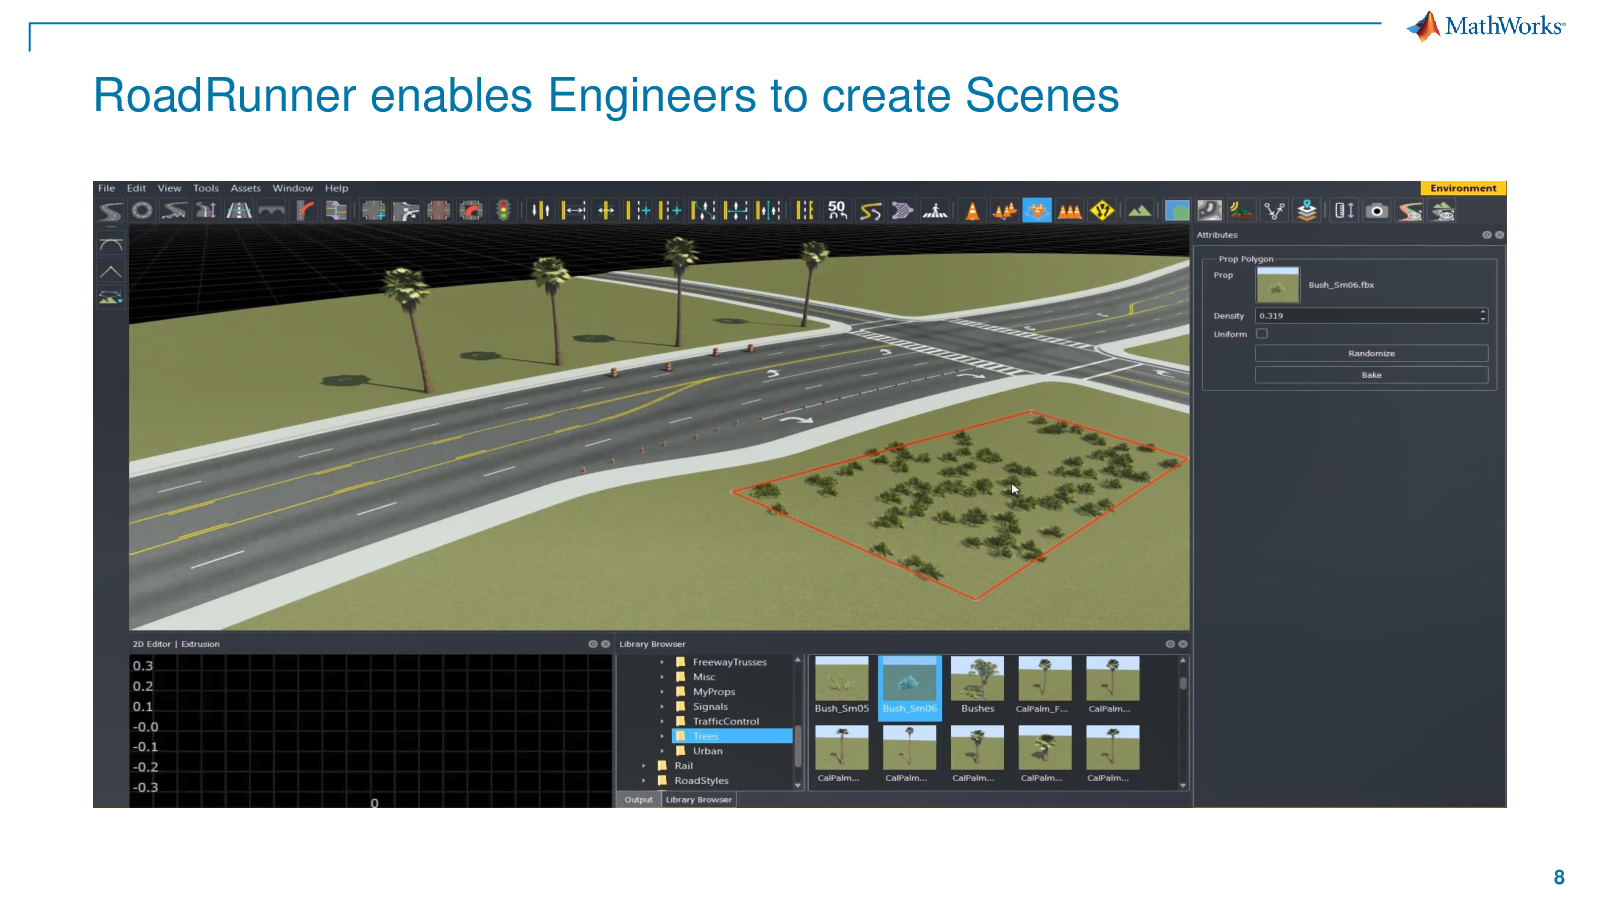The image size is (1600, 900).
Task: Click the Prop preview image in Attributes
Action: [x=1277, y=285]
